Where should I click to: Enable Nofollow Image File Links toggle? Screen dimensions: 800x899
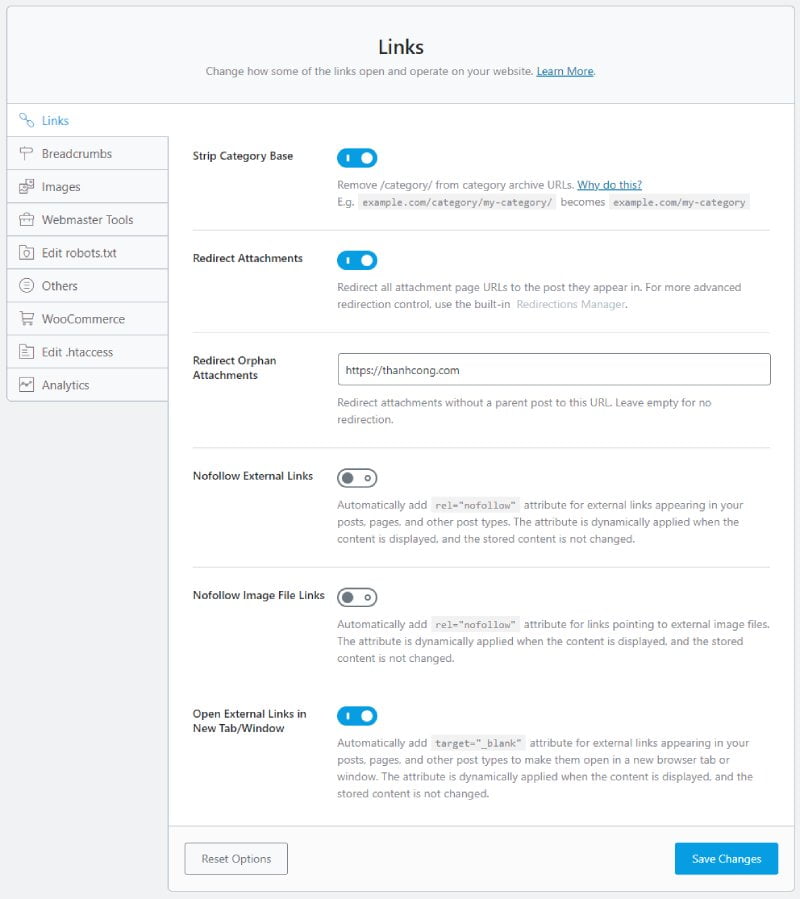[x=357, y=597]
